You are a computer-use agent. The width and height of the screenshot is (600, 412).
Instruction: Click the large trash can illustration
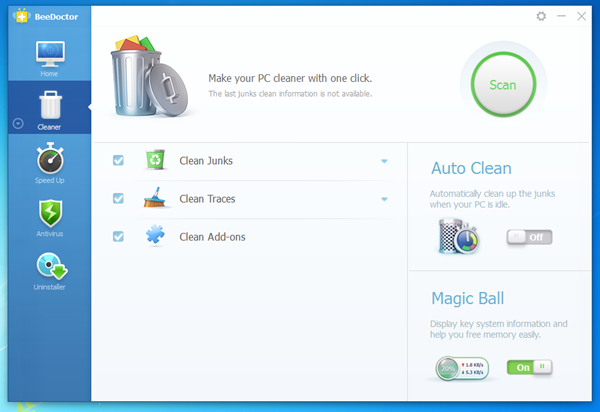(x=149, y=77)
